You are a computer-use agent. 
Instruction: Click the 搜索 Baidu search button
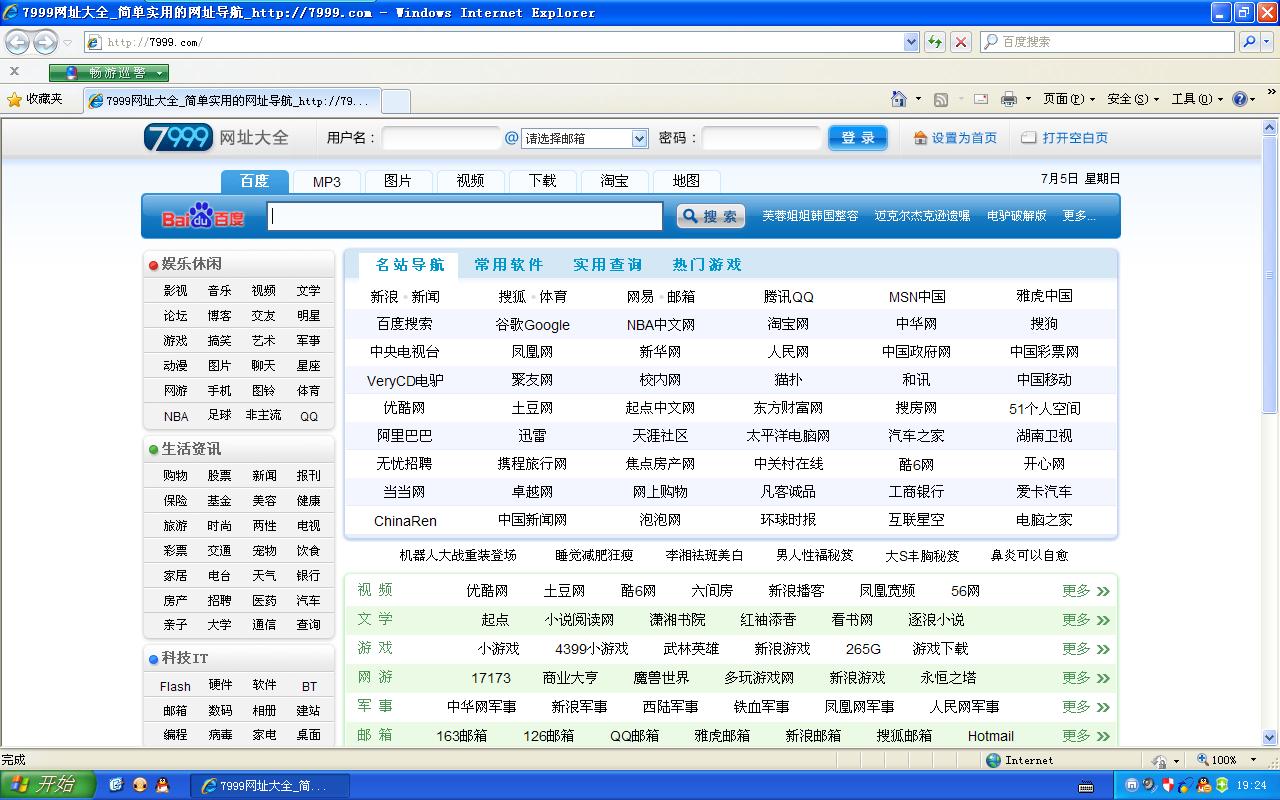pyautogui.click(x=710, y=216)
